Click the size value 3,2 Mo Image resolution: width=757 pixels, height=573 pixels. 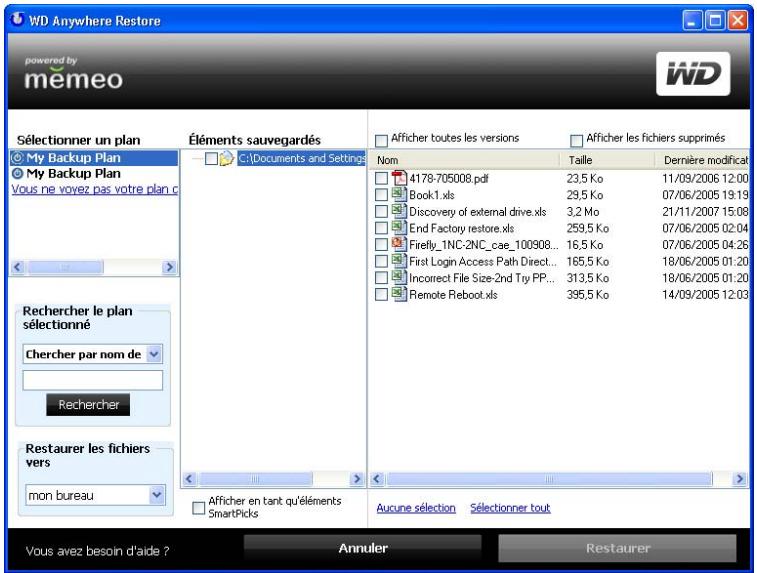pyautogui.click(x=582, y=211)
